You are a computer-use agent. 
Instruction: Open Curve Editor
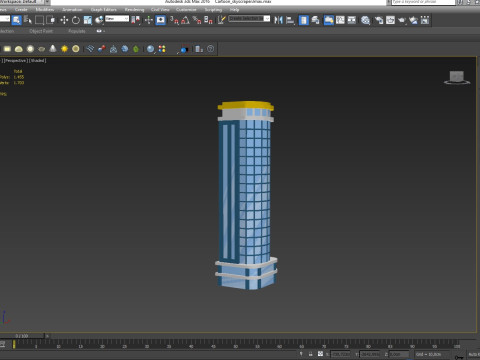[340, 20]
